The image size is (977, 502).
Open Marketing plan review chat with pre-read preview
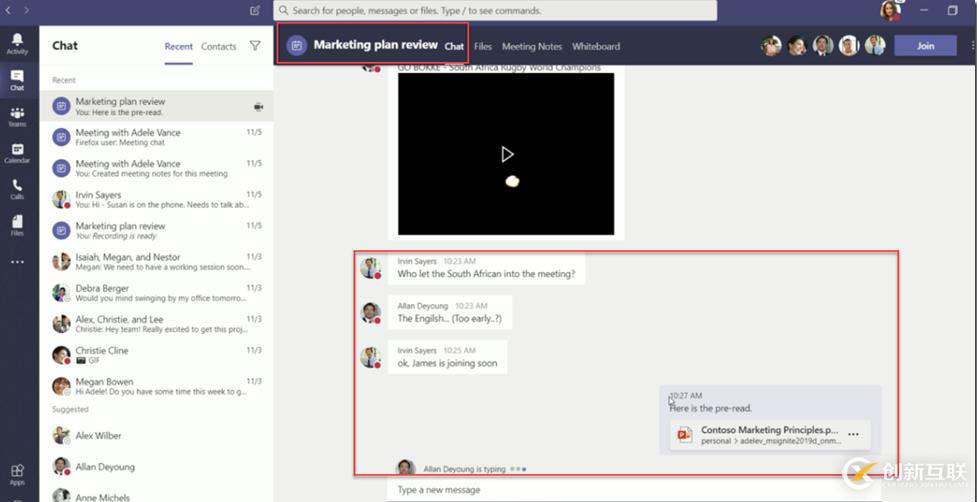point(156,107)
